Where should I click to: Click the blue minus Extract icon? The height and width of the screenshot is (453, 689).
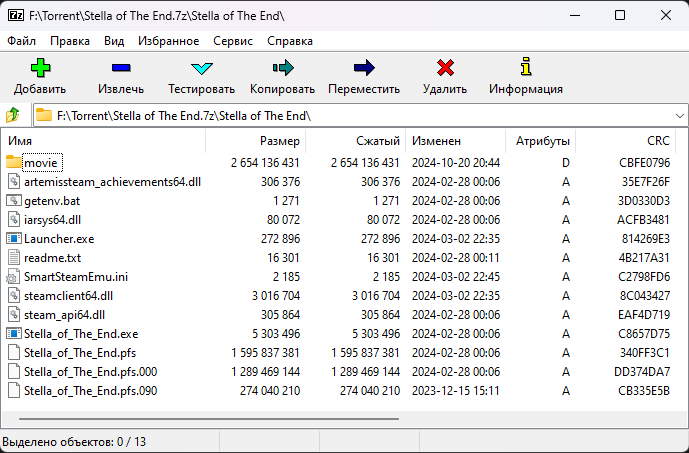coord(120,68)
